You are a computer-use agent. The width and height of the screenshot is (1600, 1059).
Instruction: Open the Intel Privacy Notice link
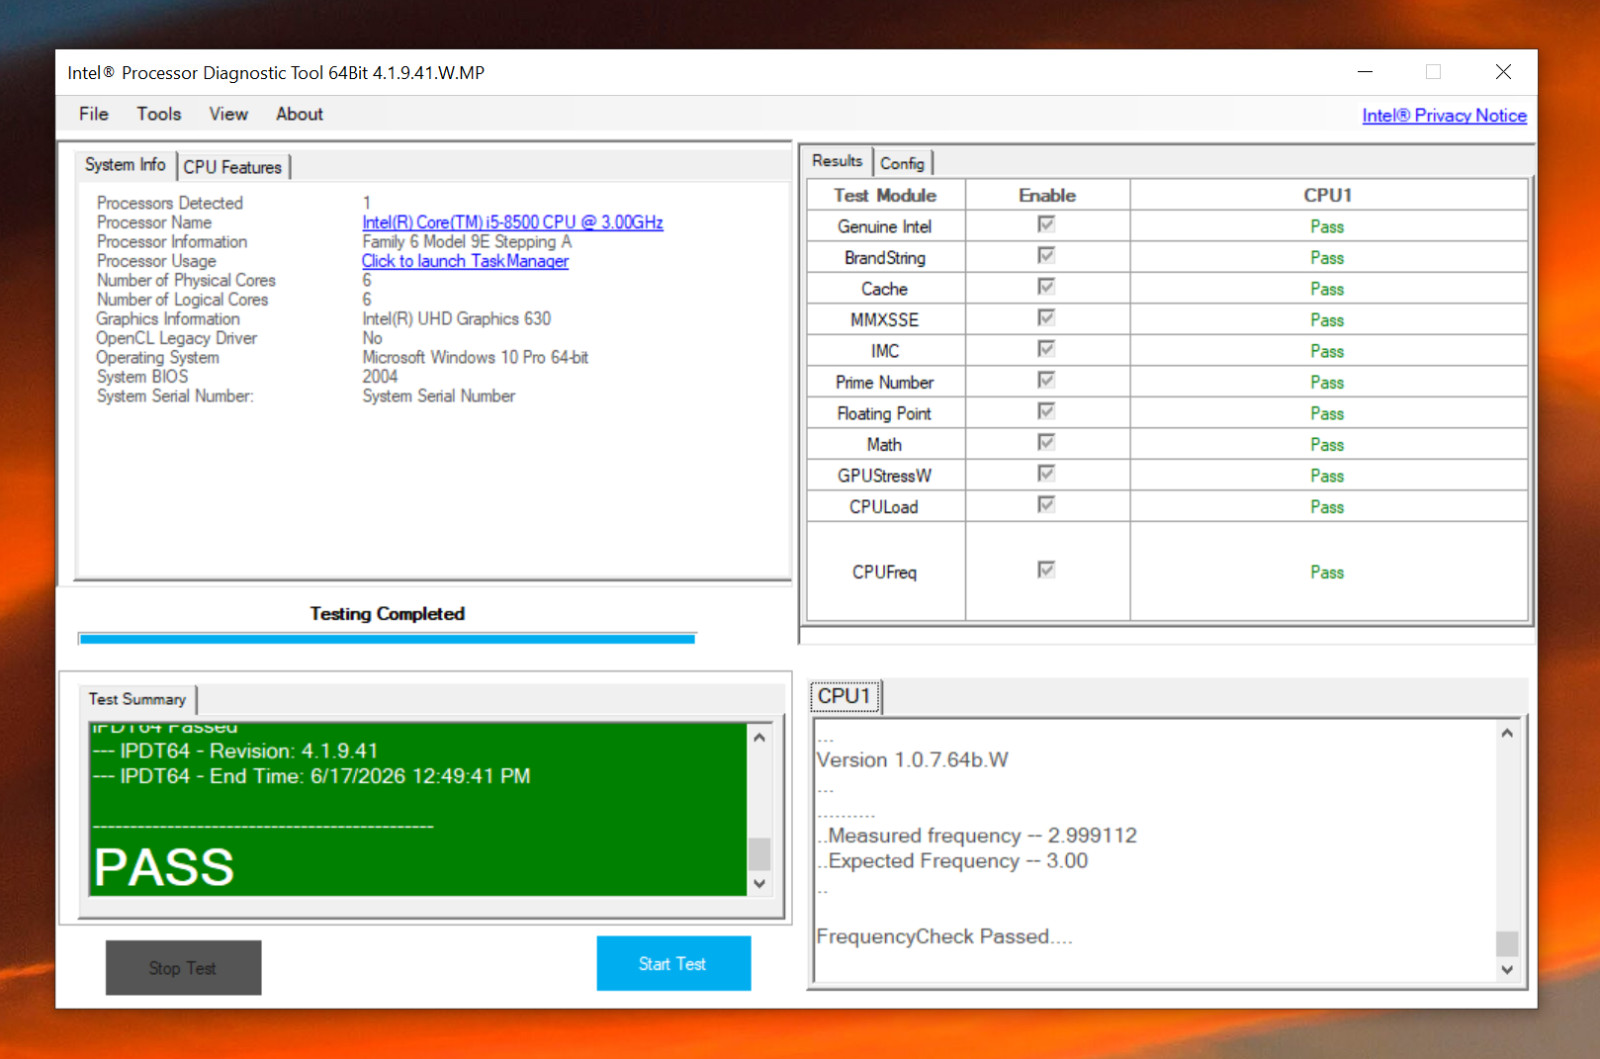pos(1444,115)
